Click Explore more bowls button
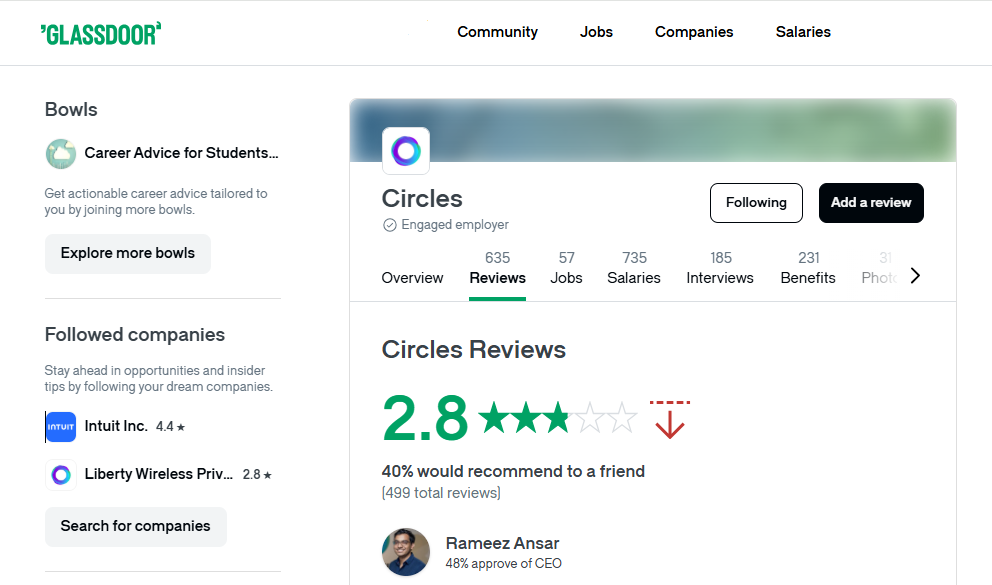 [128, 254]
